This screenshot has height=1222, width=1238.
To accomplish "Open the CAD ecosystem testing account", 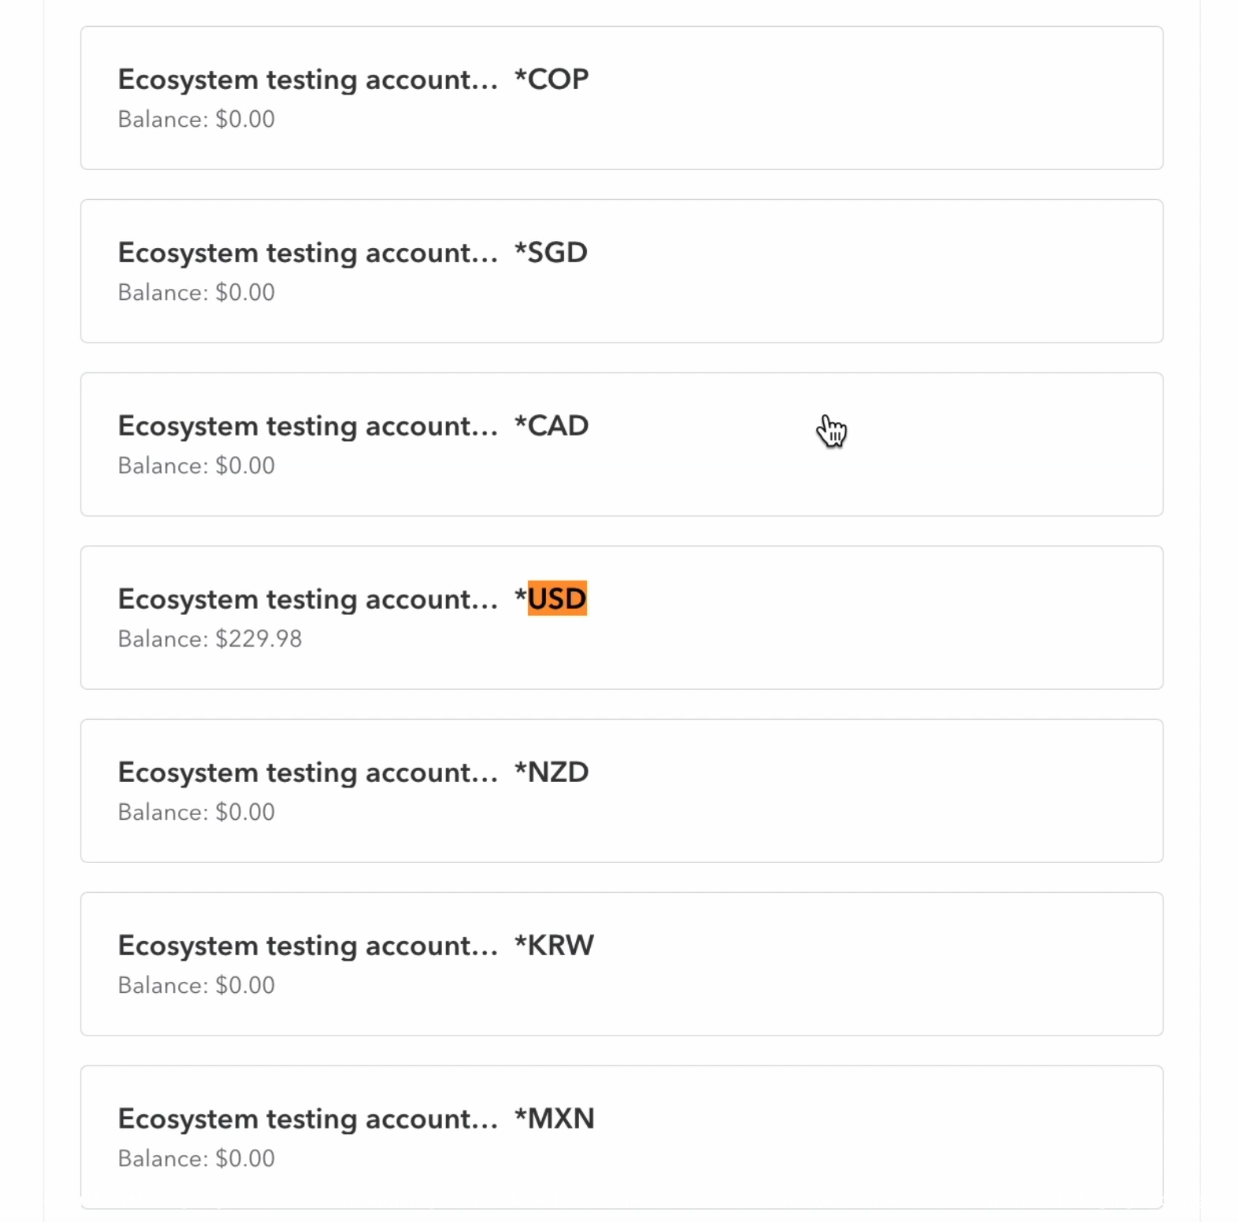I will pos(620,444).
